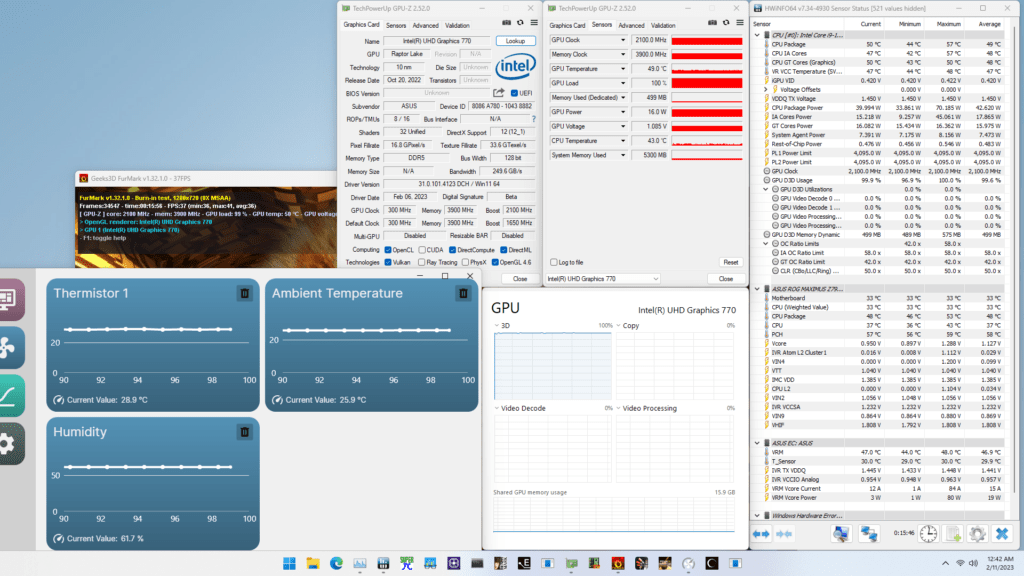The width and height of the screenshot is (1024, 576).
Task: Click refresh icon in GPU-Z Sensors window
Action: tap(726, 23)
